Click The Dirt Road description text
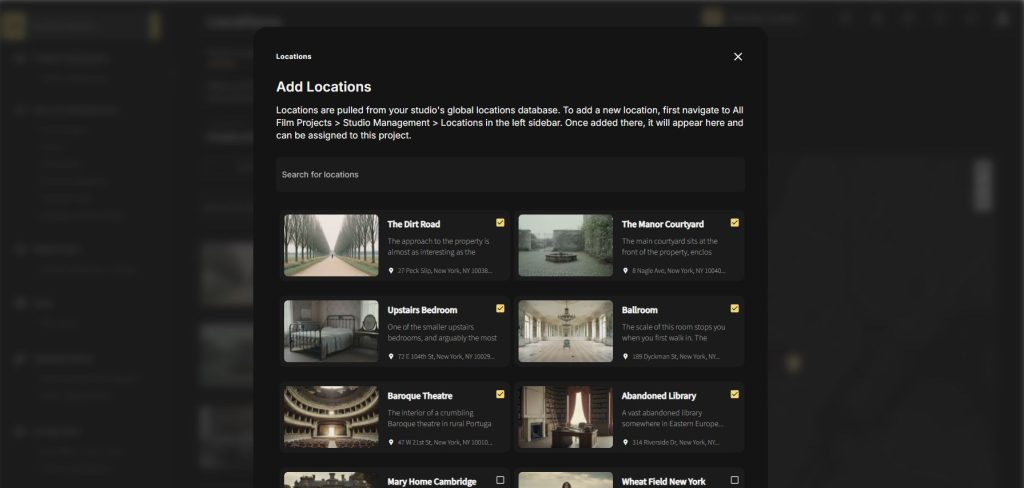Image resolution: width=1024 pixels, height=488 pixels. pyautogui.click(x=438, y=246)
